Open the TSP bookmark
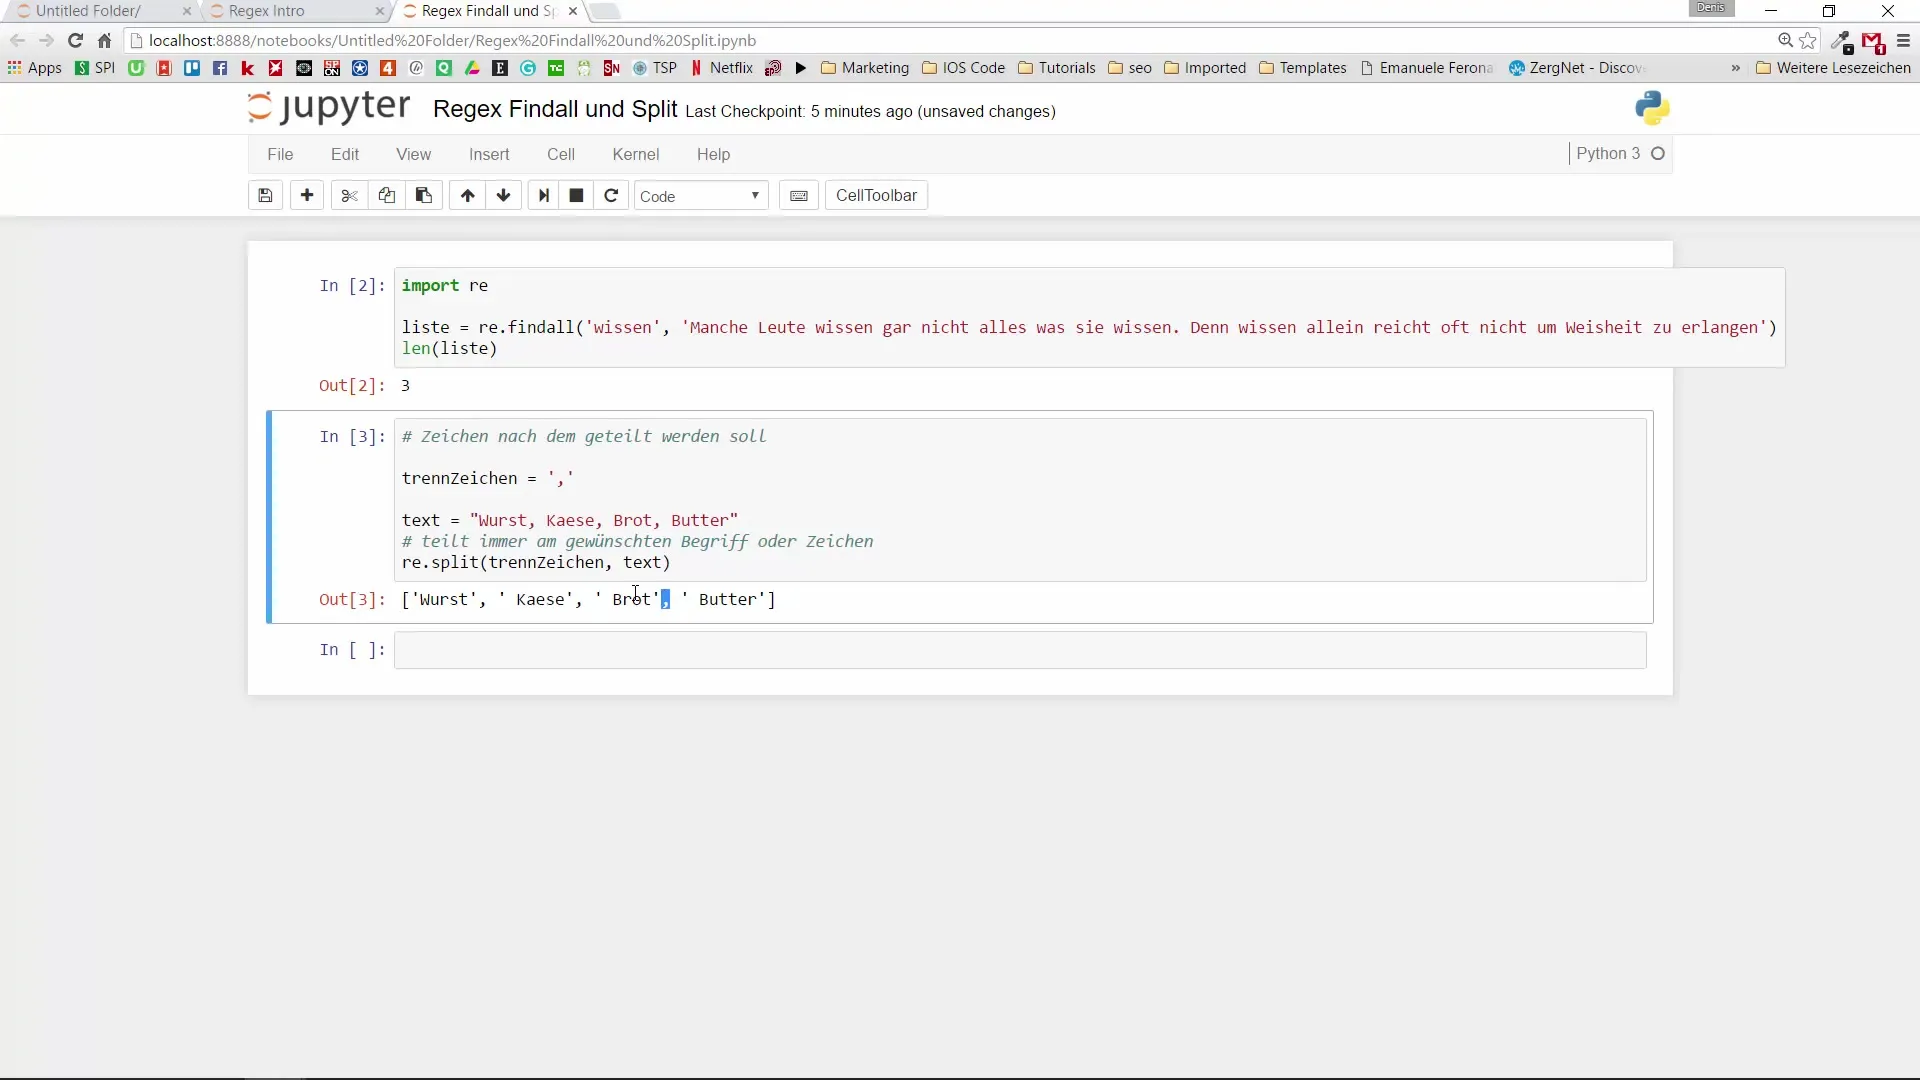Screen dimensions: 1920x1080 (655, 68)
